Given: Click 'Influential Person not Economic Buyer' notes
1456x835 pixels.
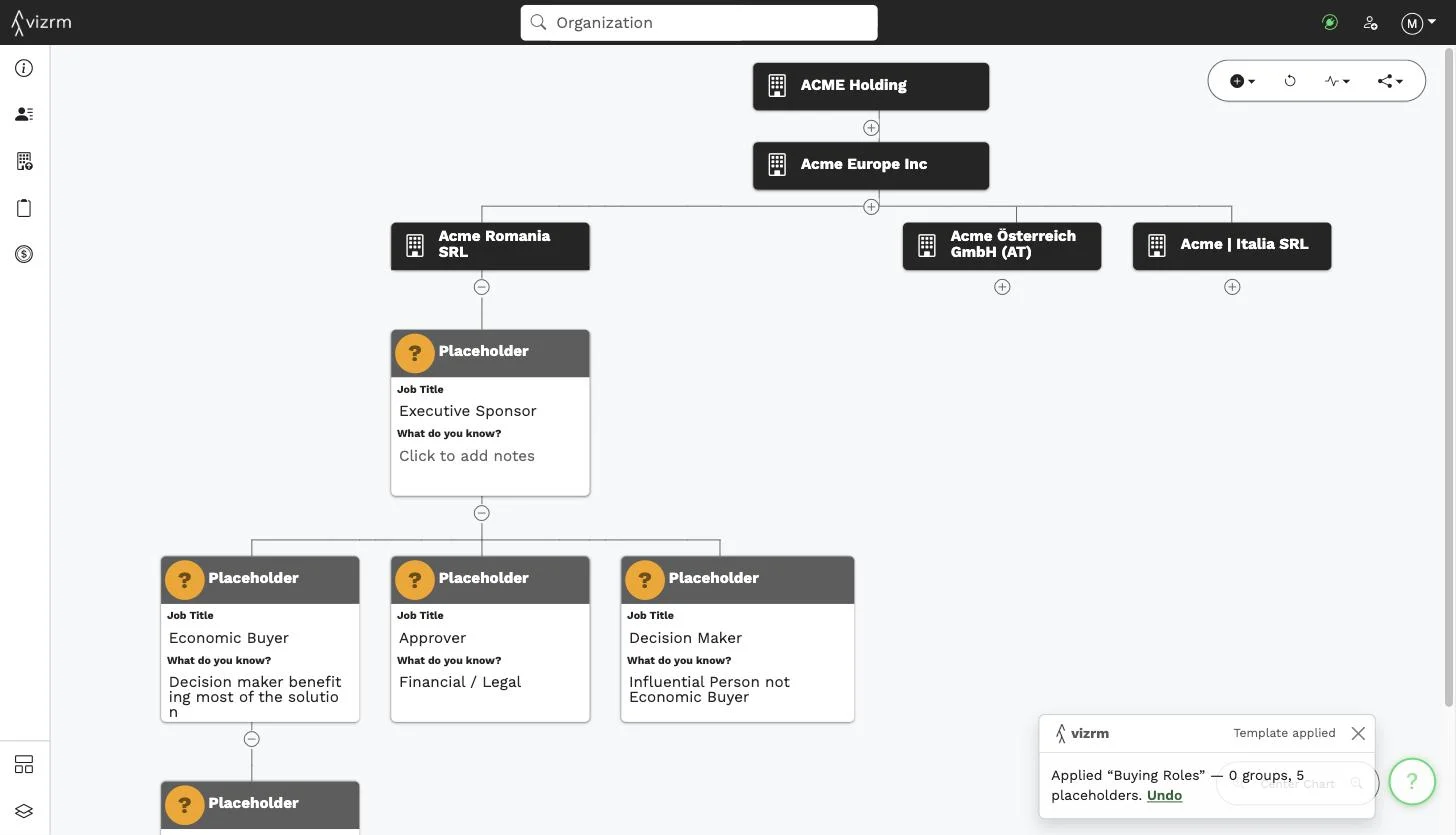Looking at the screenshot, I should [x=709, y=689].
